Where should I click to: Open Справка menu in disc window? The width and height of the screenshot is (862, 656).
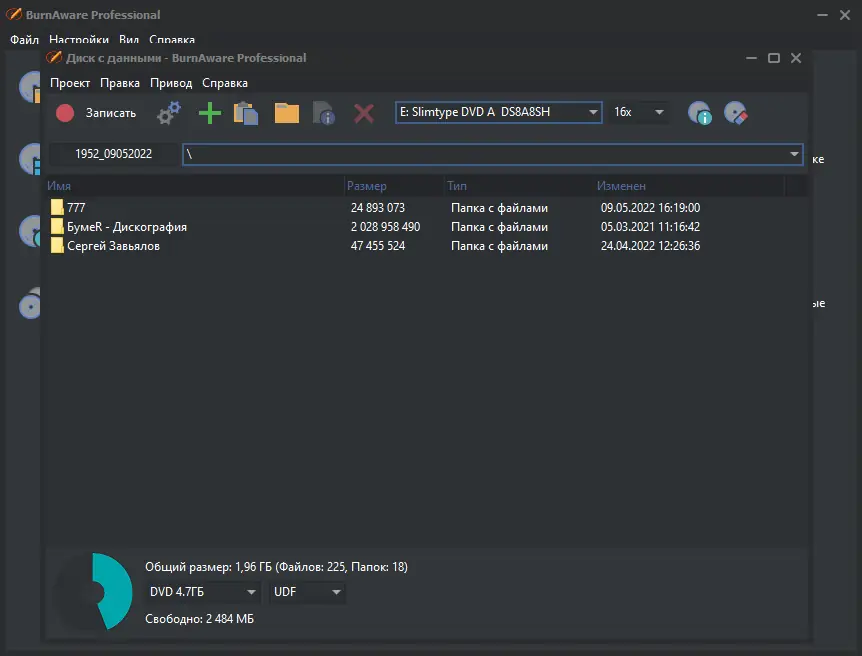(x=225, y=83)
